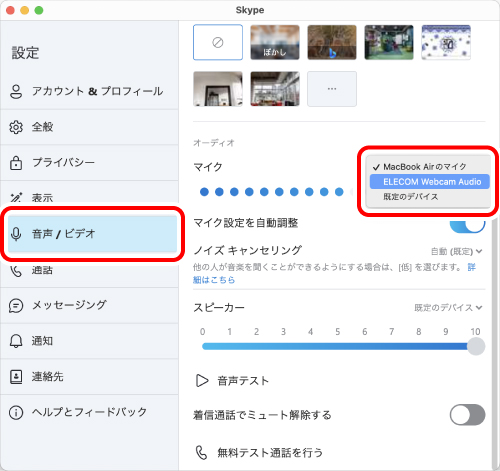
Task: Click the gear icon beside 全般
Action: [16, 127]
